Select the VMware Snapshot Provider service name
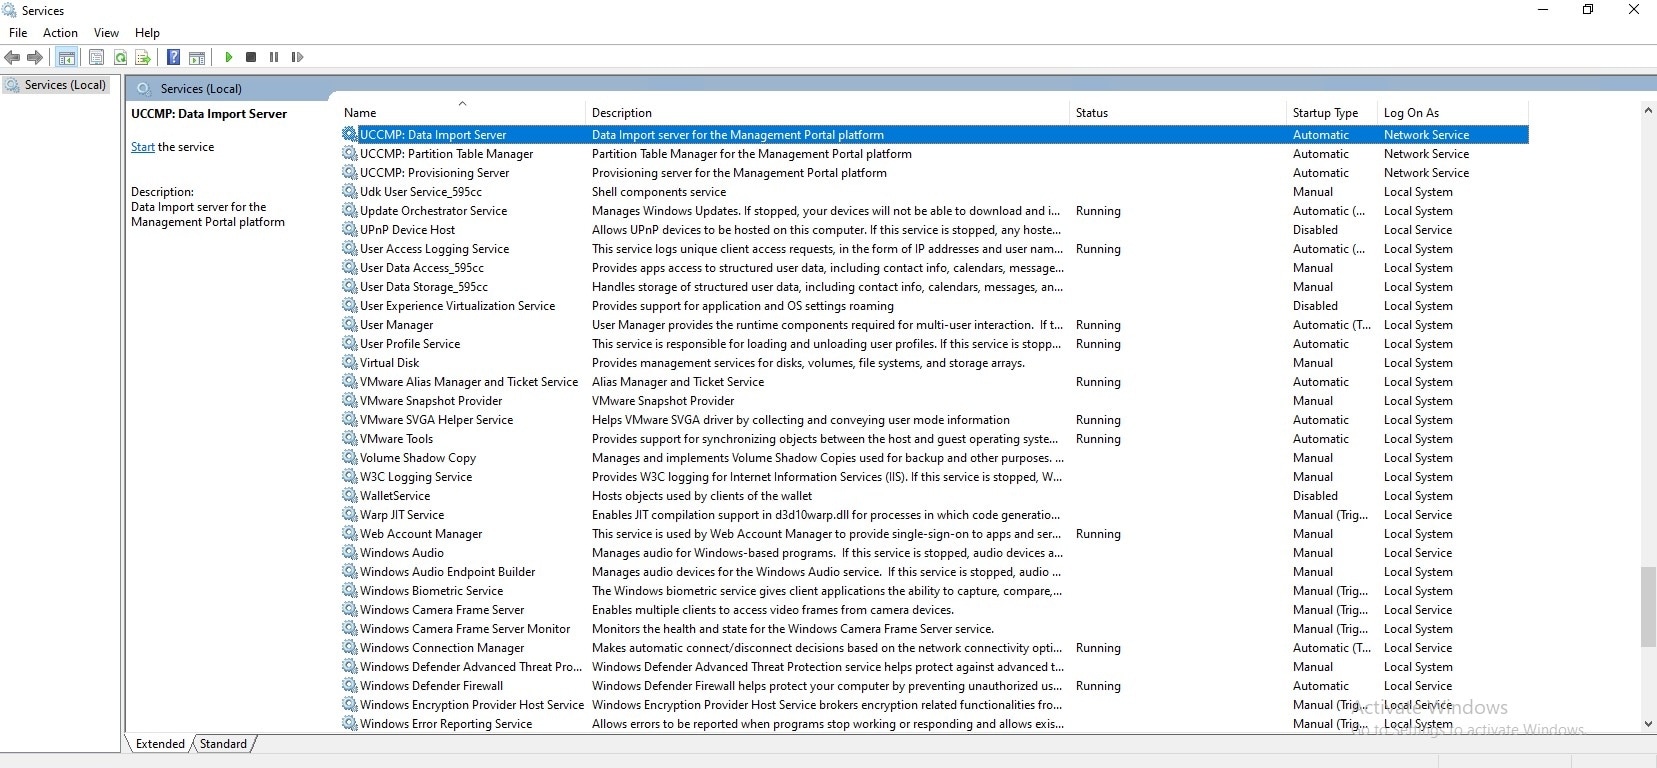 431,401
